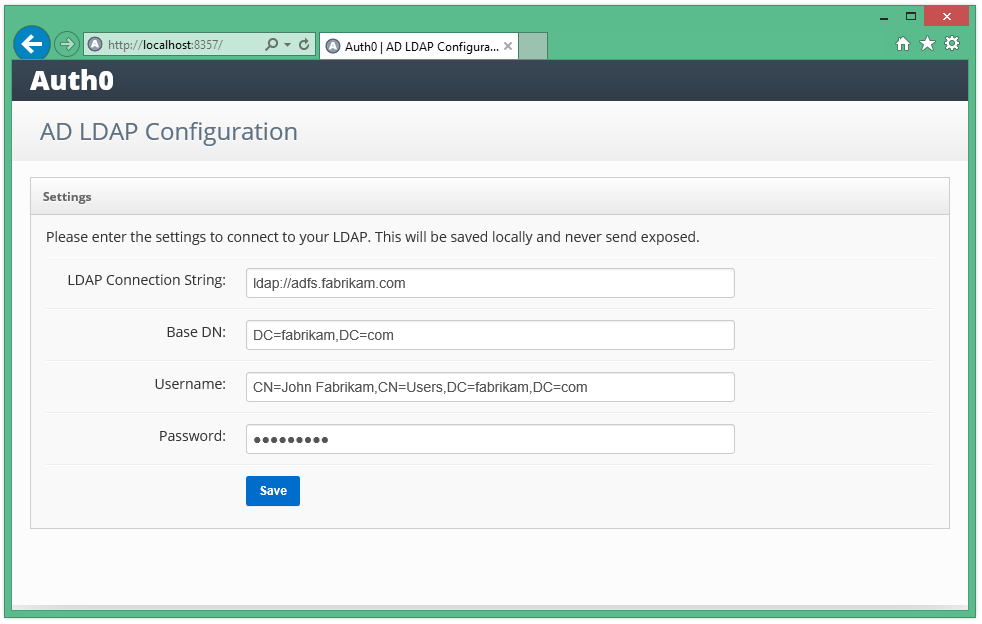The height and width of the screenshot is (624, 982).
Task: Close the Auth0 AD LDAP Configuration tab
Action: (508, 46)
